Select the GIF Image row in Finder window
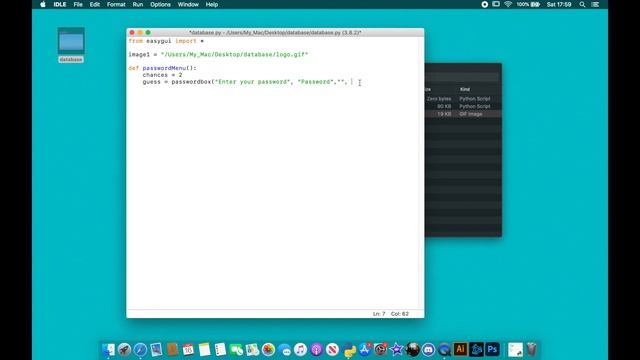 [463, 114]
